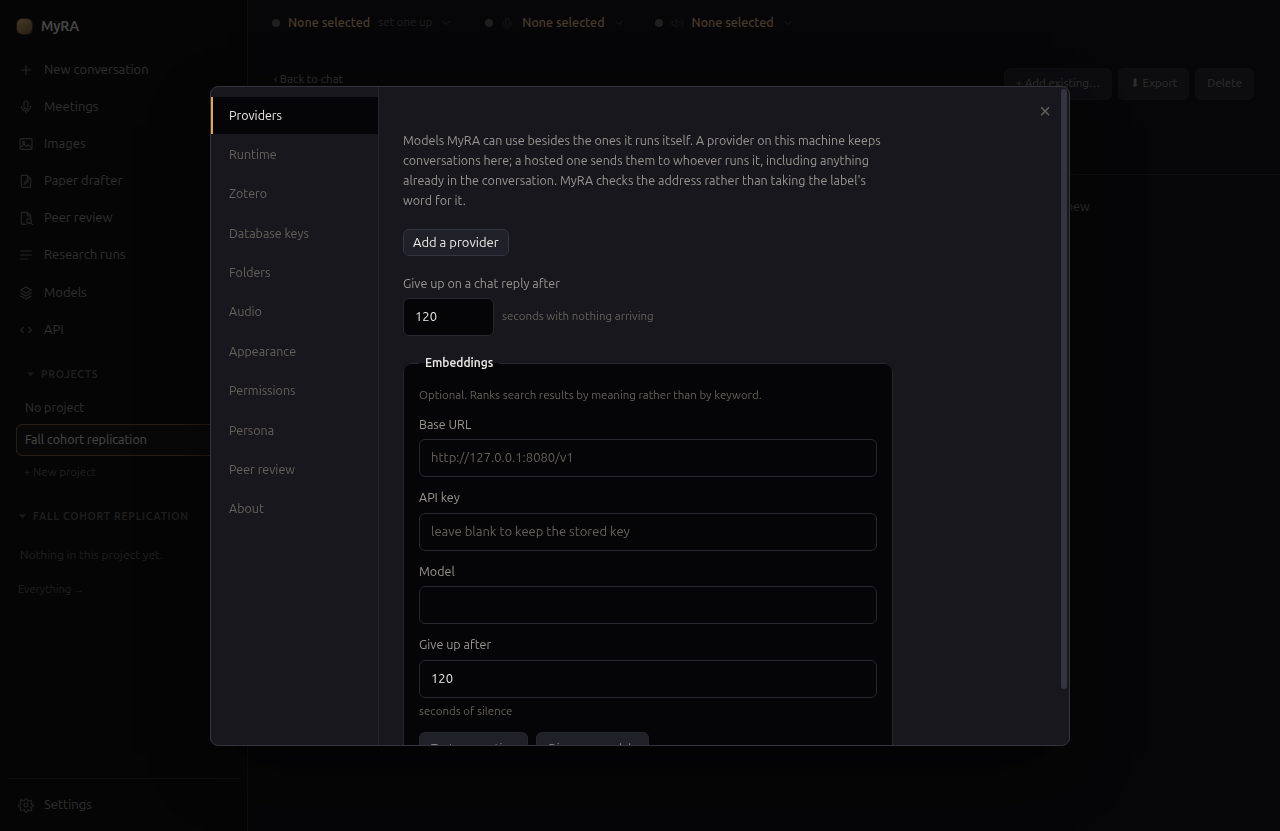The height and width of the screenshot is (831, 1280).
Task: Click the plus icon beside New conversation
Action: (x=26, y=70)
